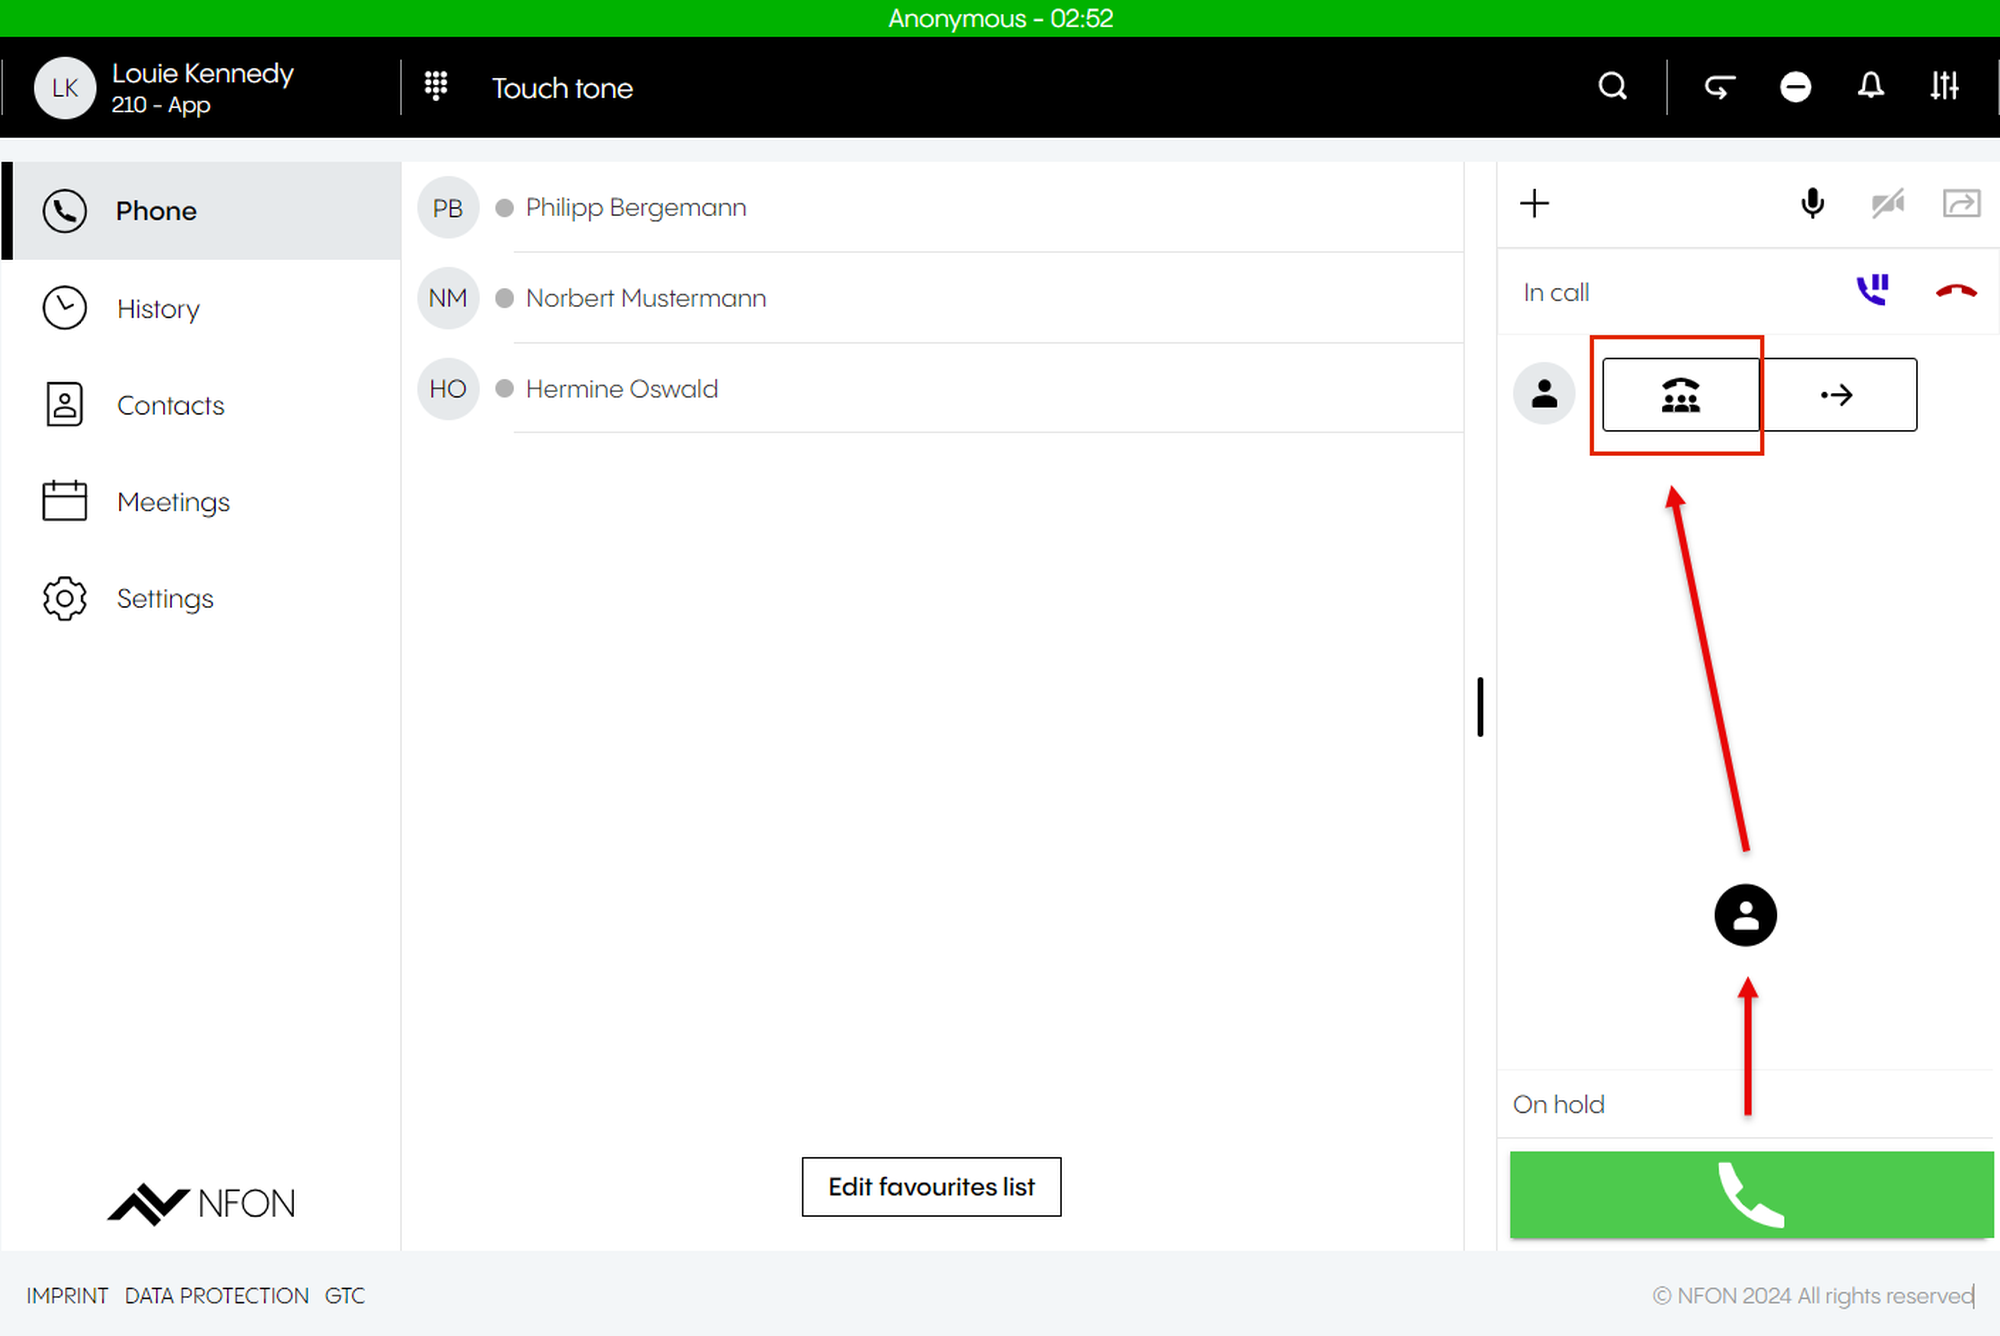
Task: Open Contacts in the sidebar
Action: tap(170, 405)
